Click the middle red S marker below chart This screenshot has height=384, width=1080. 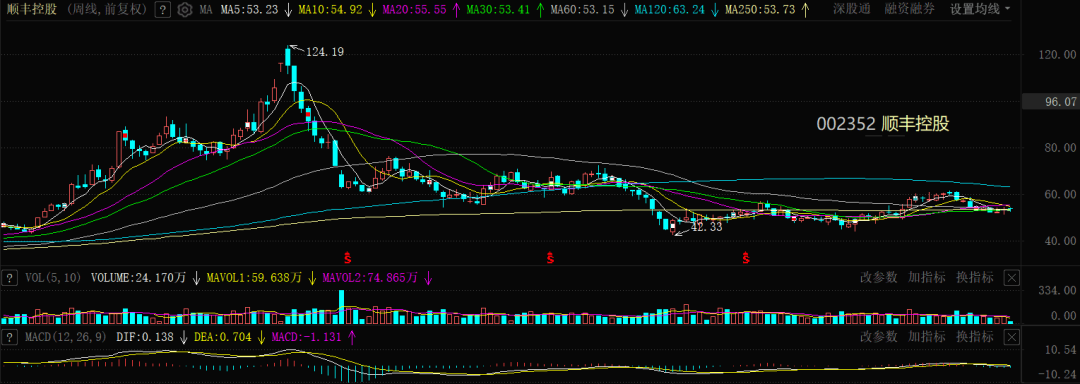point(550,259)
